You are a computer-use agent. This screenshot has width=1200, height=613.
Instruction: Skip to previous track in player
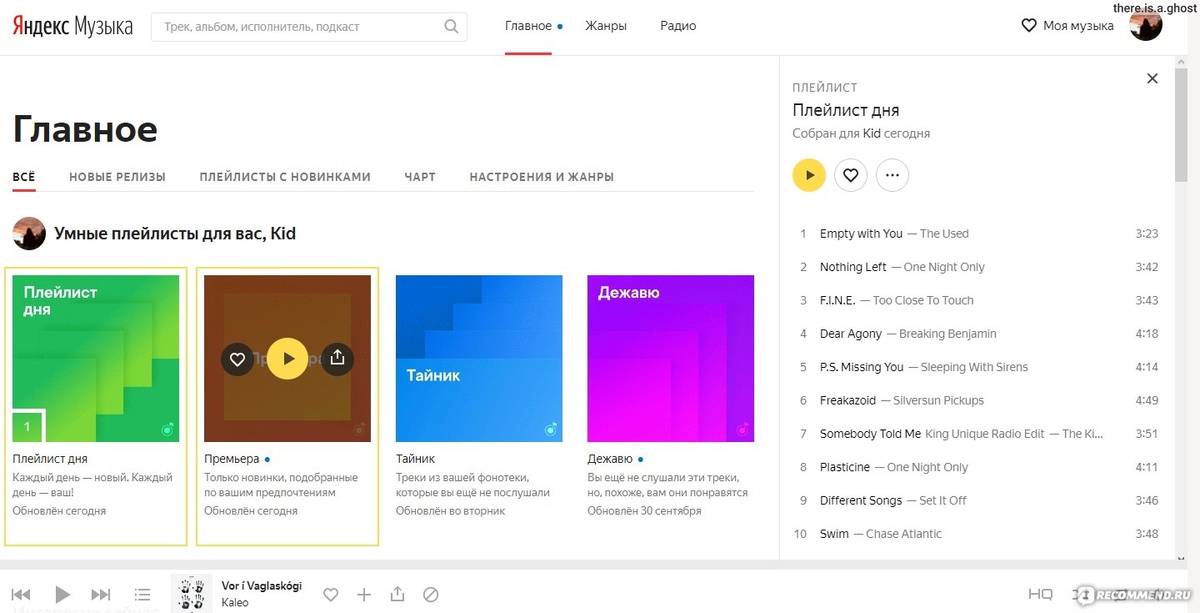tap(21, 595)
